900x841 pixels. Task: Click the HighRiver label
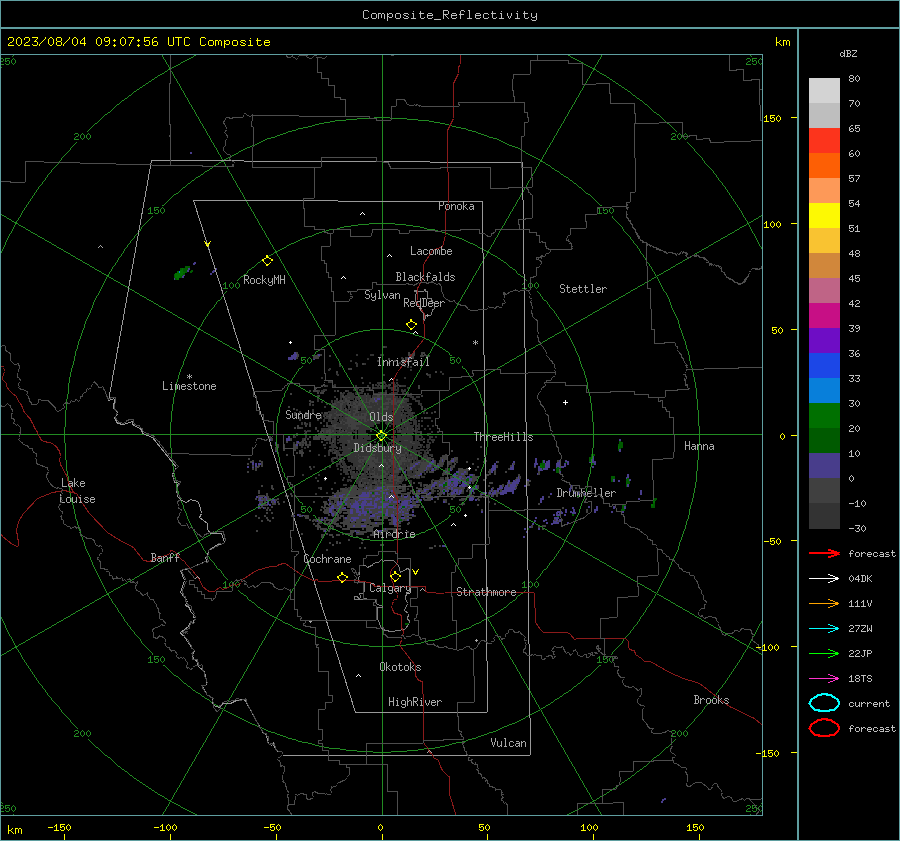[x=415, y=702]
